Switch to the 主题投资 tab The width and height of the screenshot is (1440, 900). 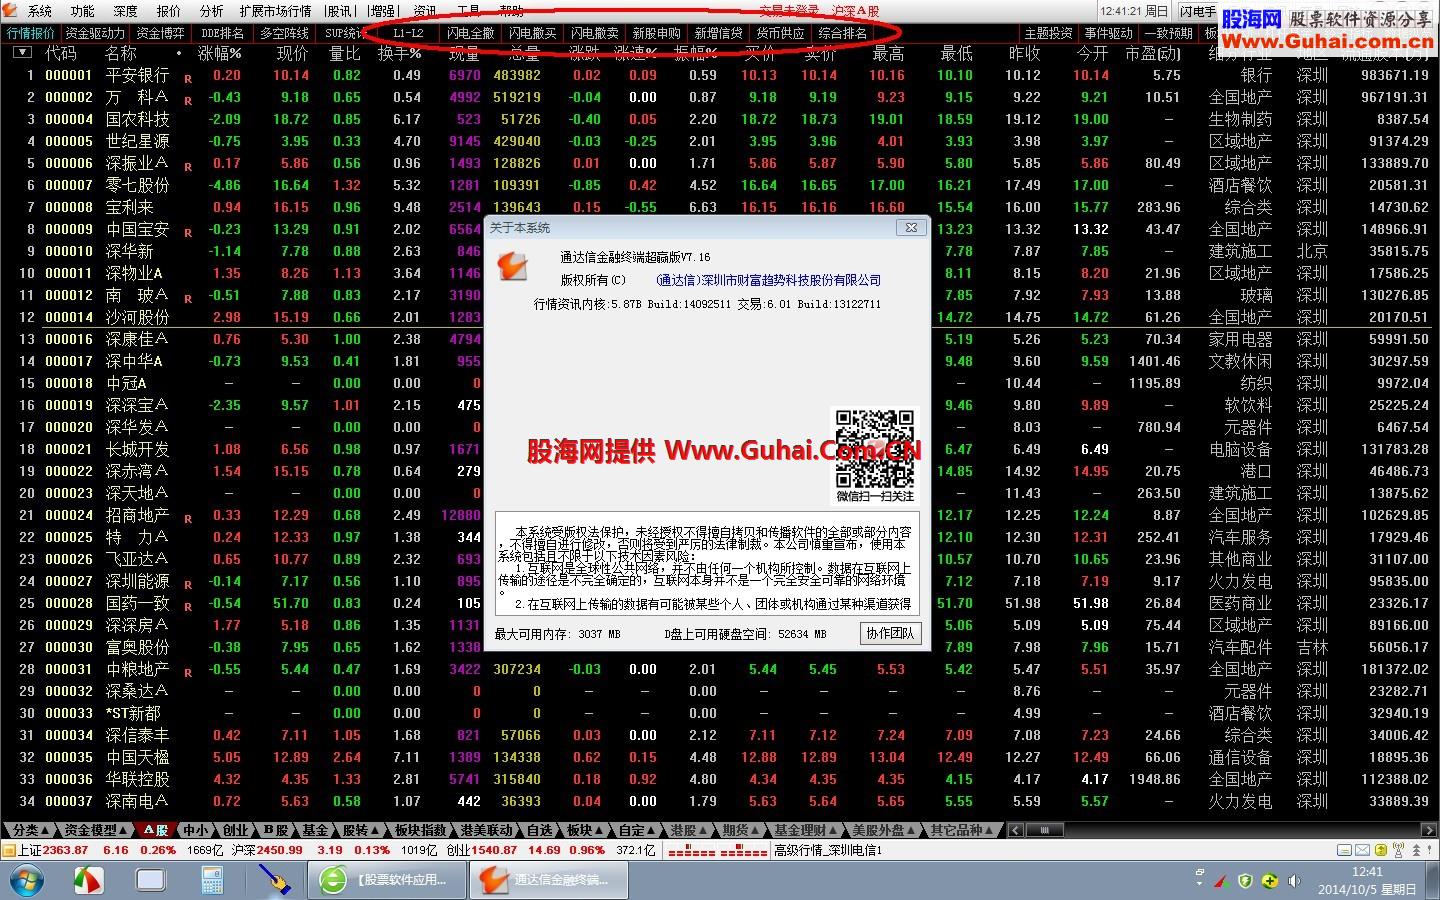coord(1048,33)
